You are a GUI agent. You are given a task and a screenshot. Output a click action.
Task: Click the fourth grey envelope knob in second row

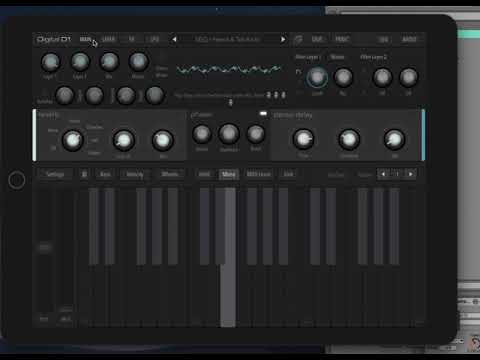tap(155, 96)
